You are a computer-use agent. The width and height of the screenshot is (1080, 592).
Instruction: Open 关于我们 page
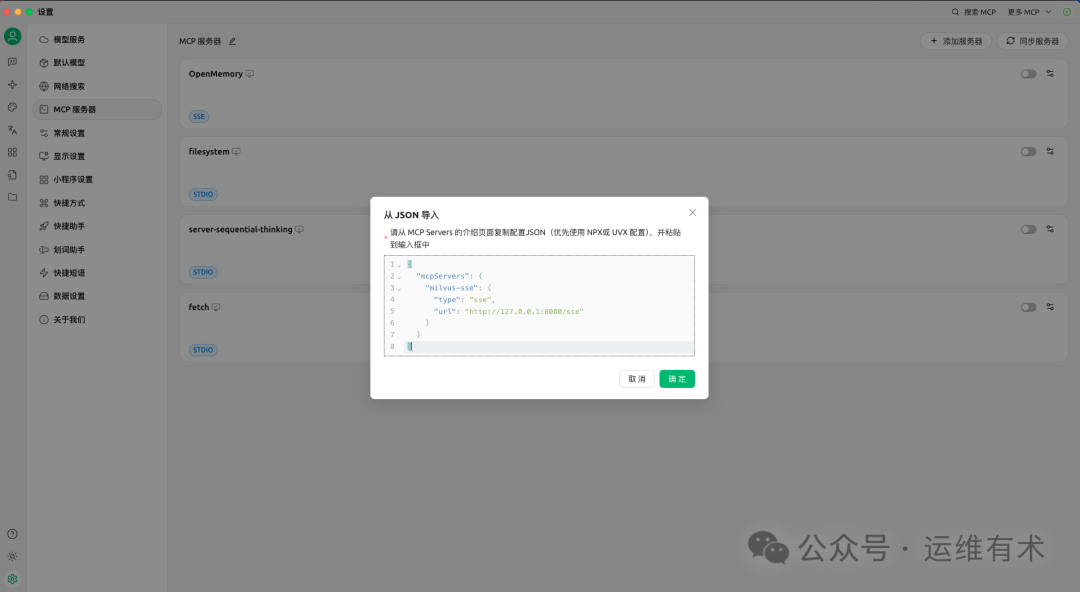pos(97,320)
